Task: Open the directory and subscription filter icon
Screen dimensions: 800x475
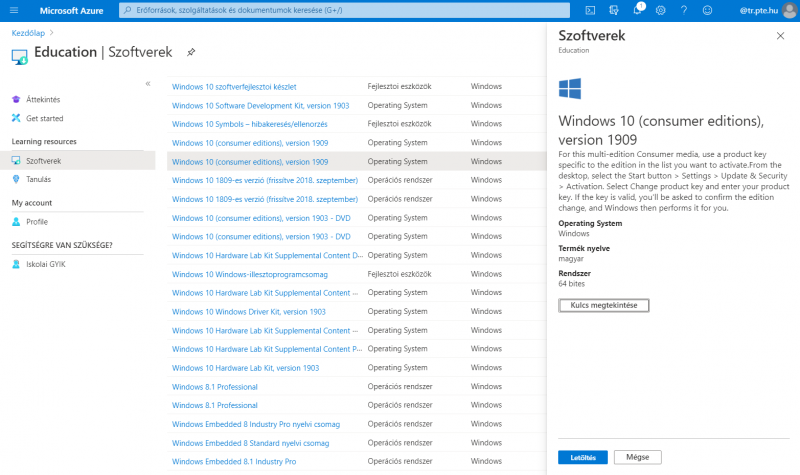Action: pyautogui.click(x=614, y=10)
